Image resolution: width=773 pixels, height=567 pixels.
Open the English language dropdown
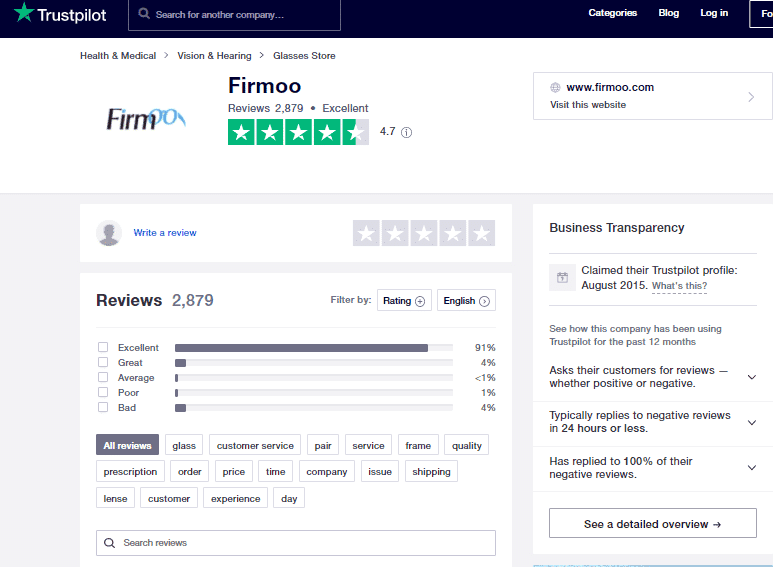coord(466,301)
